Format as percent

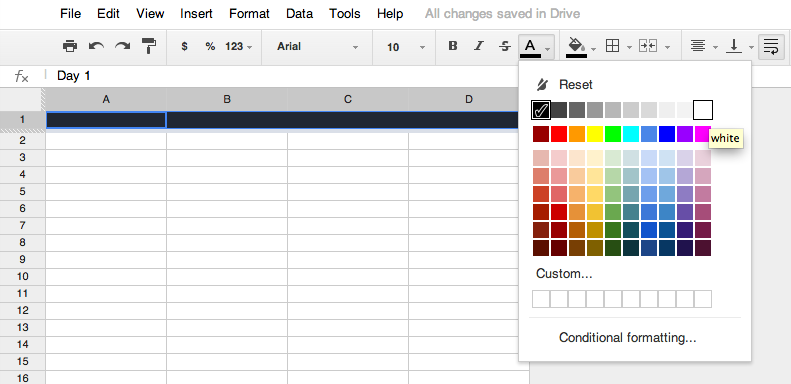210,46
